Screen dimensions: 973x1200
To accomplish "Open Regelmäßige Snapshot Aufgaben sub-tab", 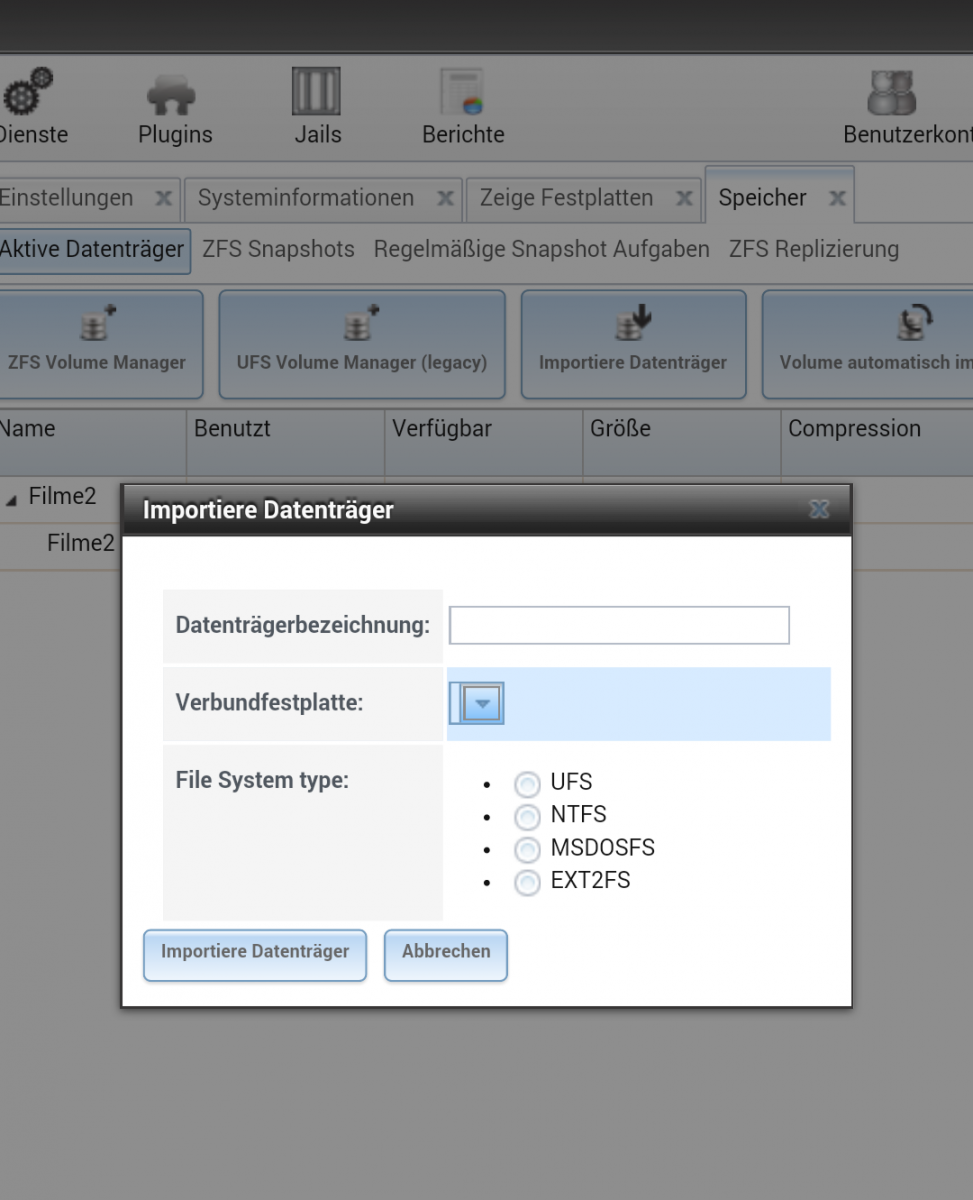I will [541, 250].
